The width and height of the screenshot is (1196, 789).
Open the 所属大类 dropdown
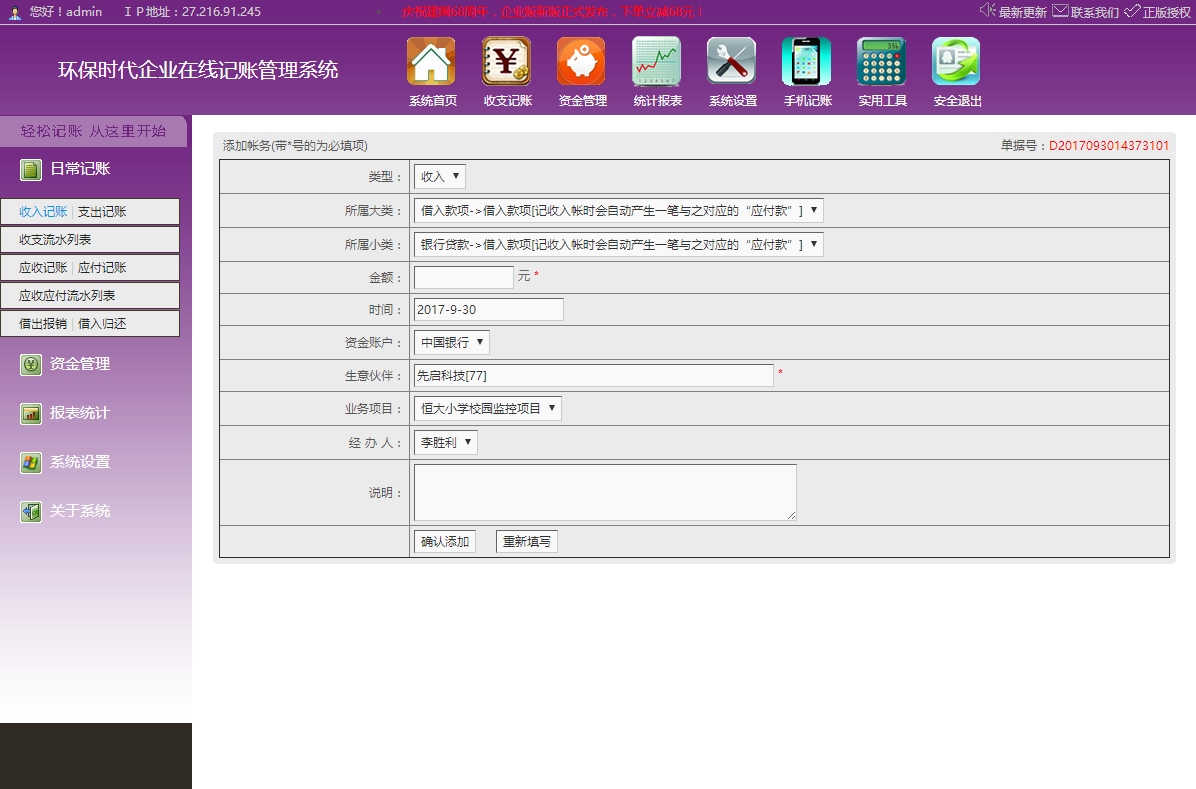coord(618,211)
